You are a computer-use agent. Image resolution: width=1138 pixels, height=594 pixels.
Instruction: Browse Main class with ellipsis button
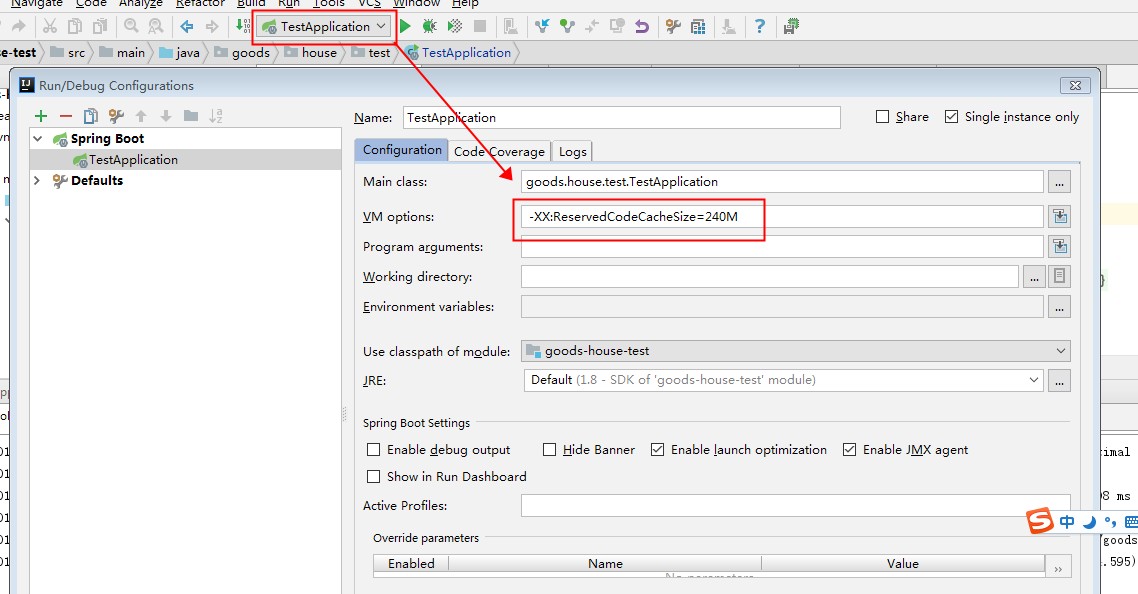(1060, 182)
